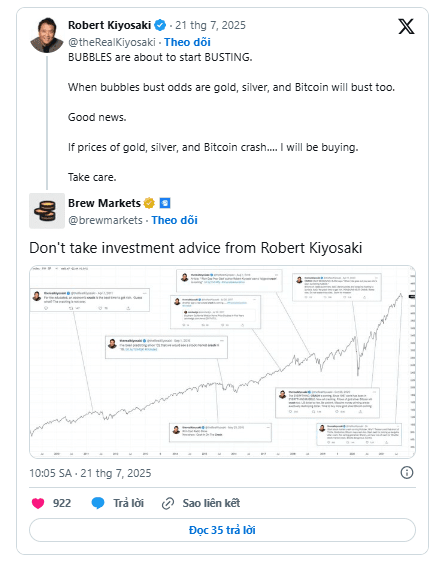This screenshot has width=439, height=567.
Task: Open the tweet info circle icon
Action: [x=407, y=473]
